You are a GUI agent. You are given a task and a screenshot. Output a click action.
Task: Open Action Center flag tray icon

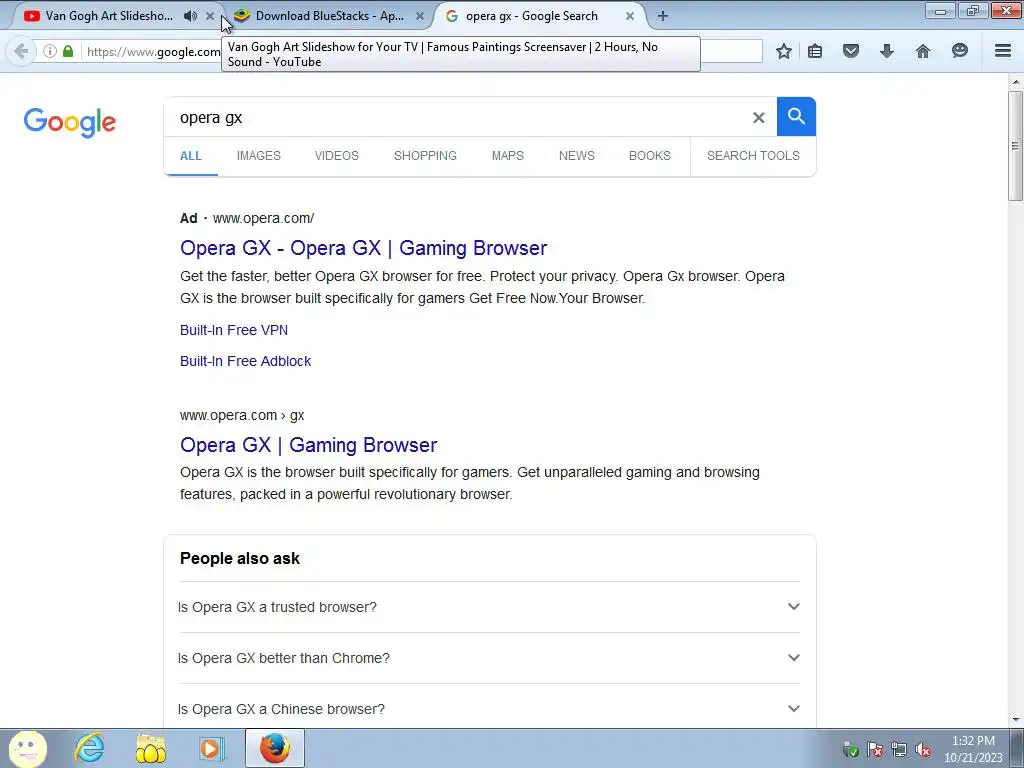click(874, 749)
